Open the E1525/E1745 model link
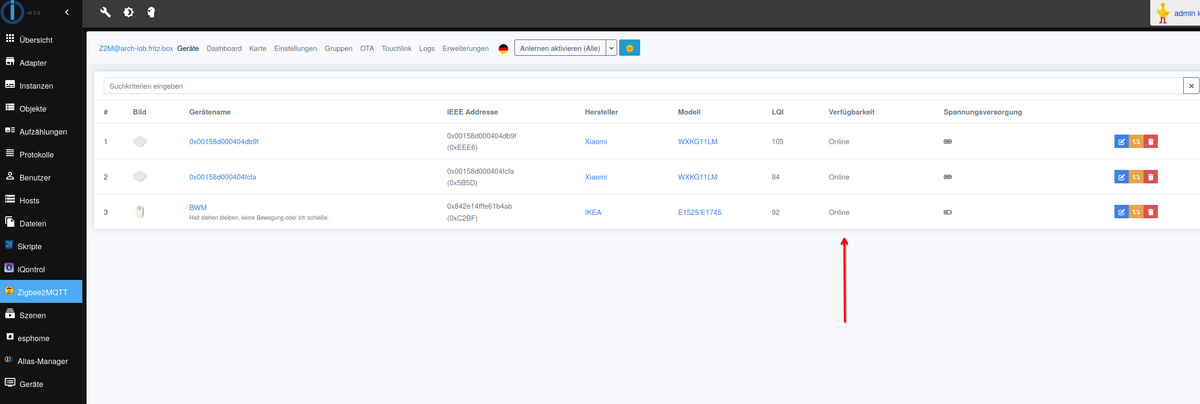The height and width of the screenshot is (404, 1200). tap(700, 212)
